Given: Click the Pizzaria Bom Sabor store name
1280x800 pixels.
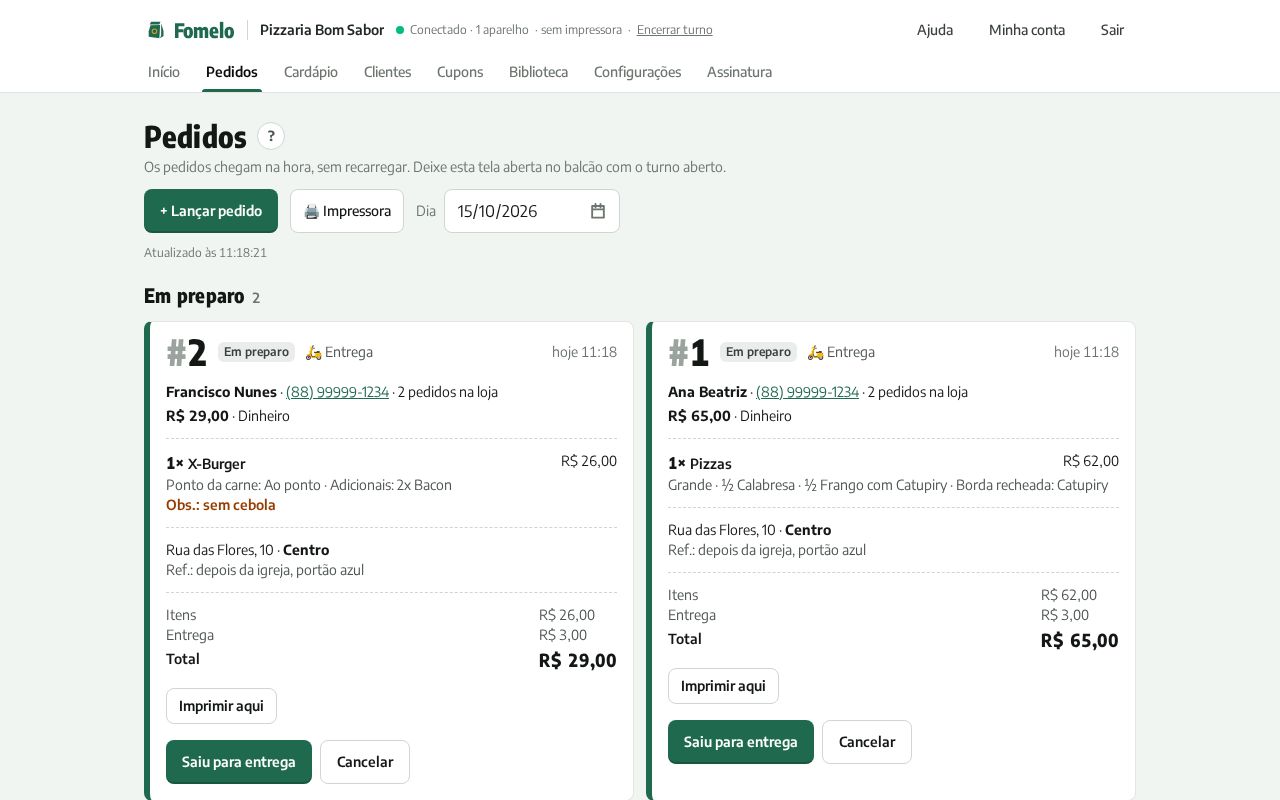Looking at the screenshot, I should (x=322, y=30).
